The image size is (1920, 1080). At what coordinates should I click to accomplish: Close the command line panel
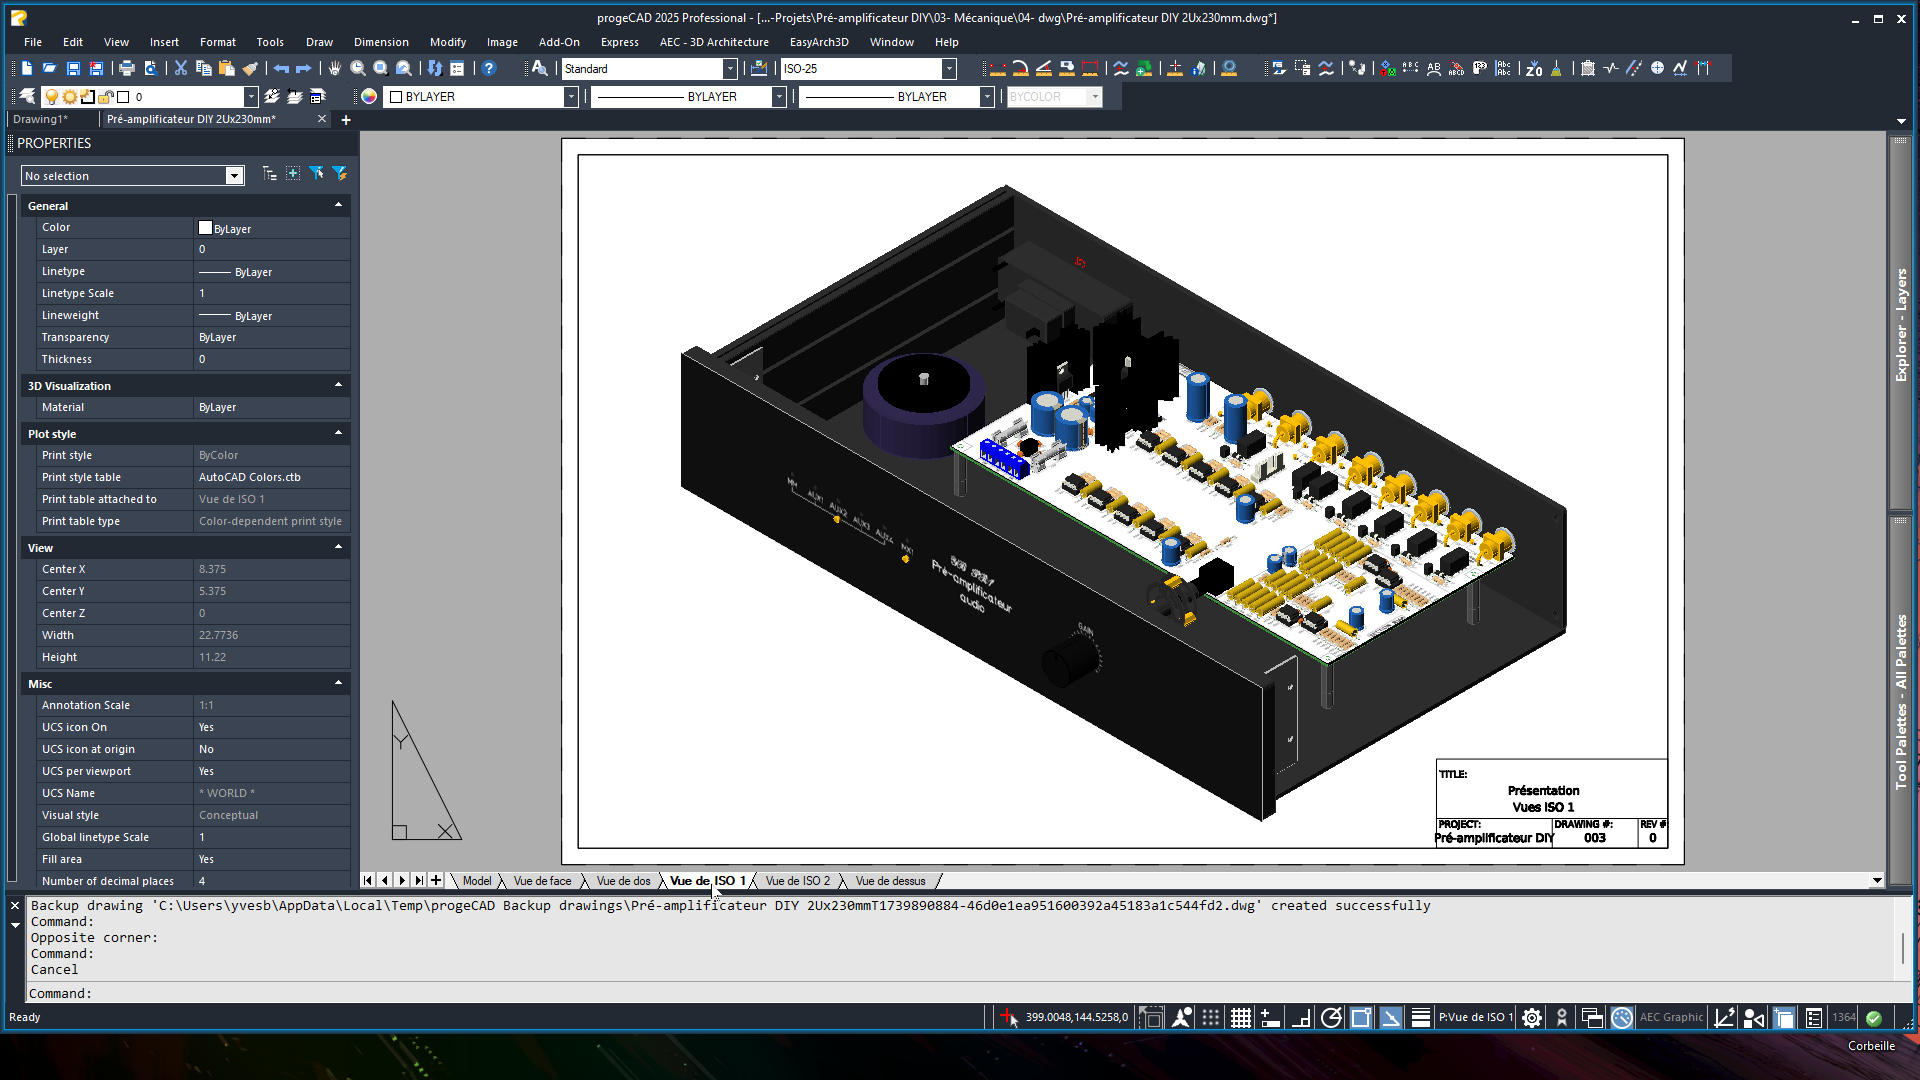(15, 905)
